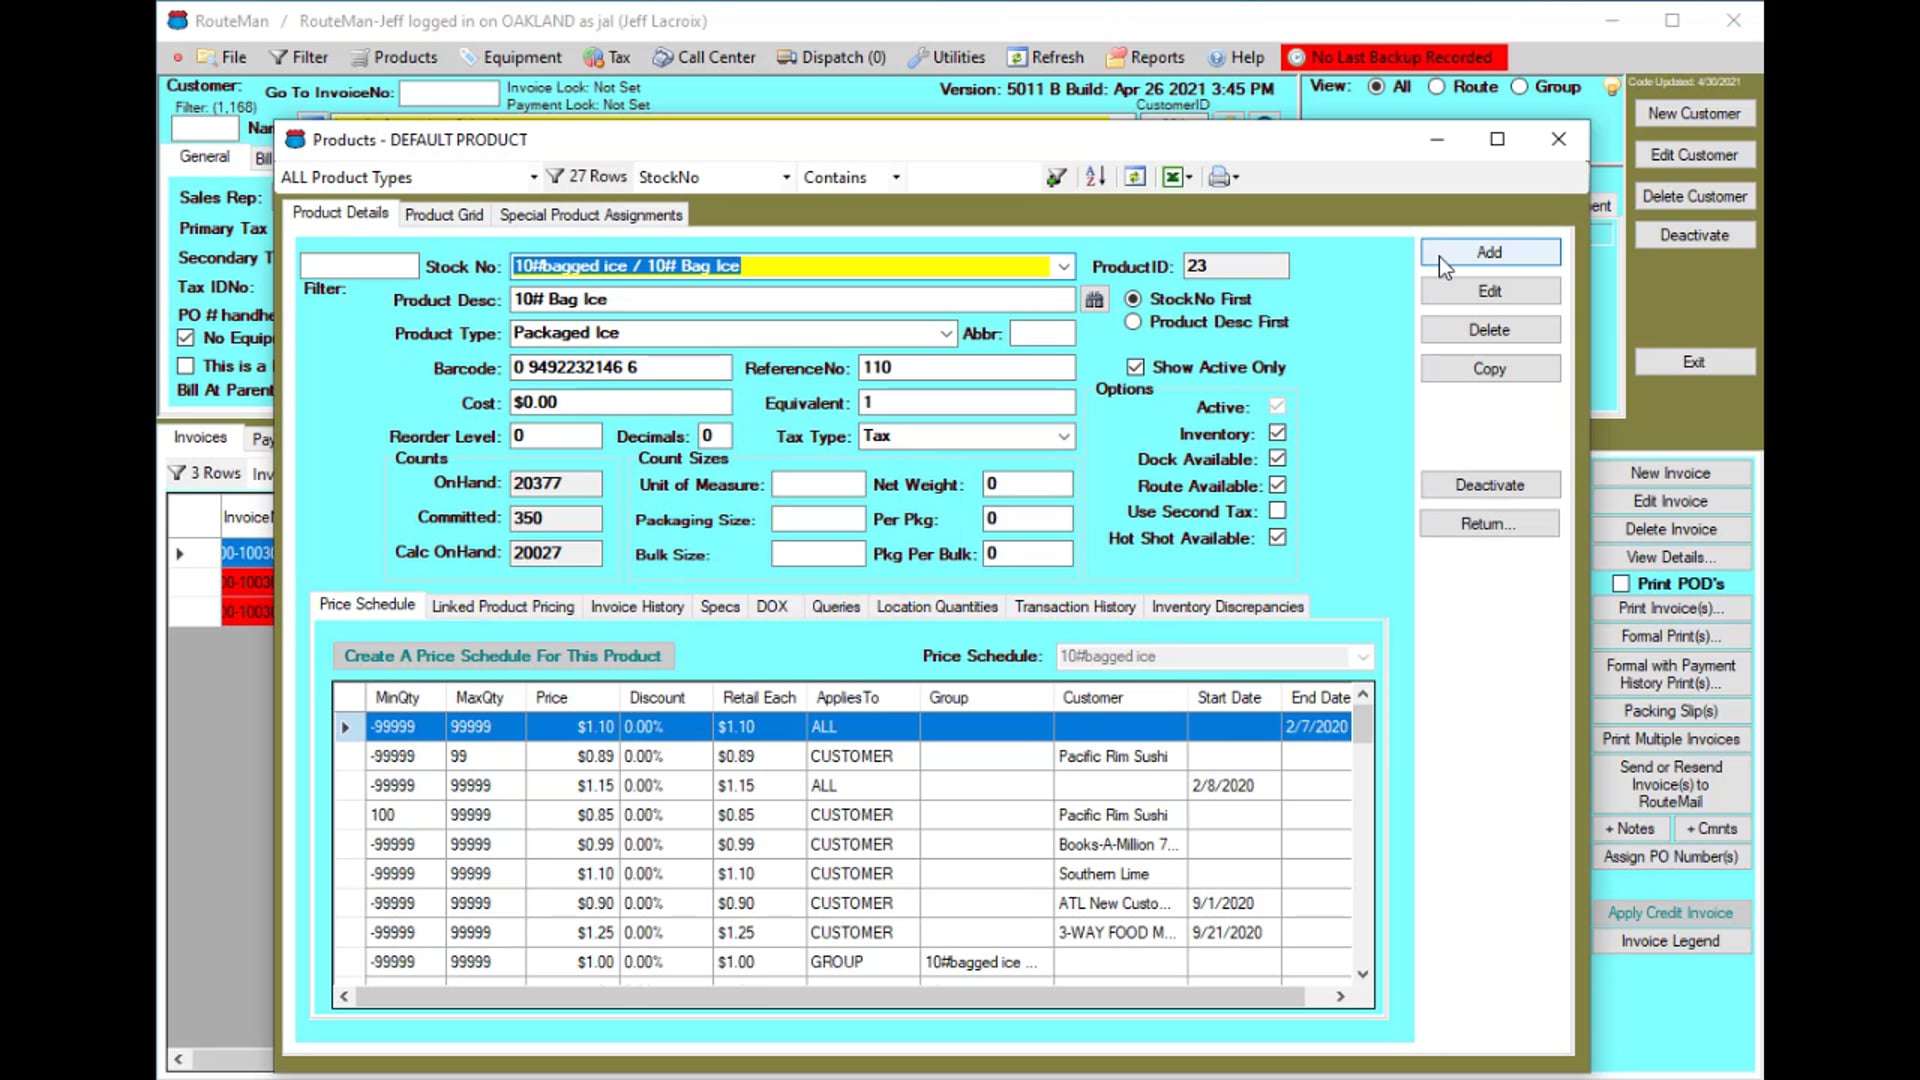
Task: Click Create A Price Schedule For This Product
Action: [x=503, y=656]
